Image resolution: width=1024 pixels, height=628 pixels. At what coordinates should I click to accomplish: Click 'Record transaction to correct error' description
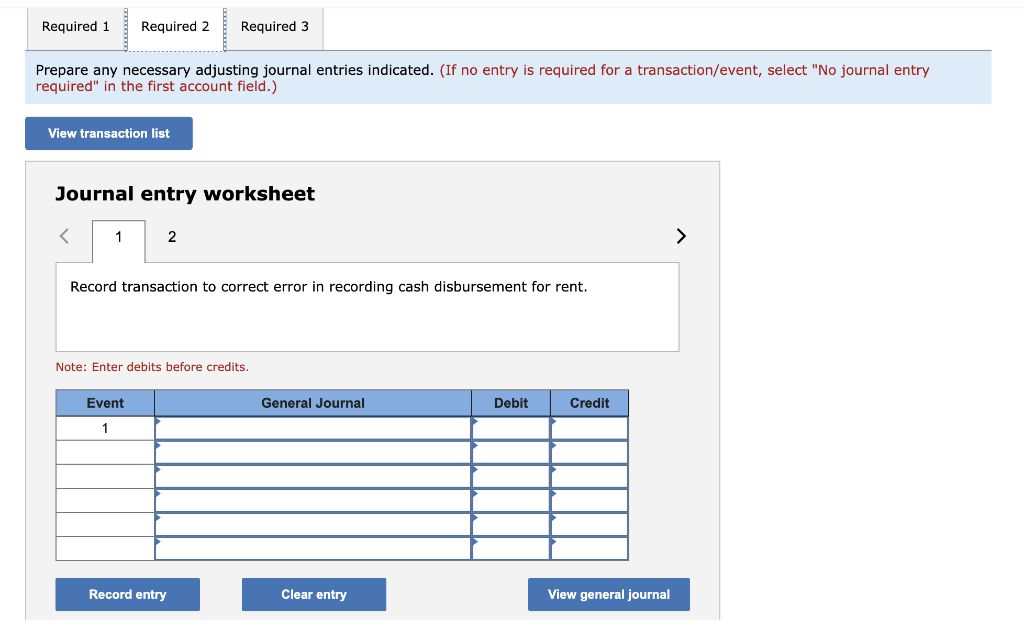328,287
